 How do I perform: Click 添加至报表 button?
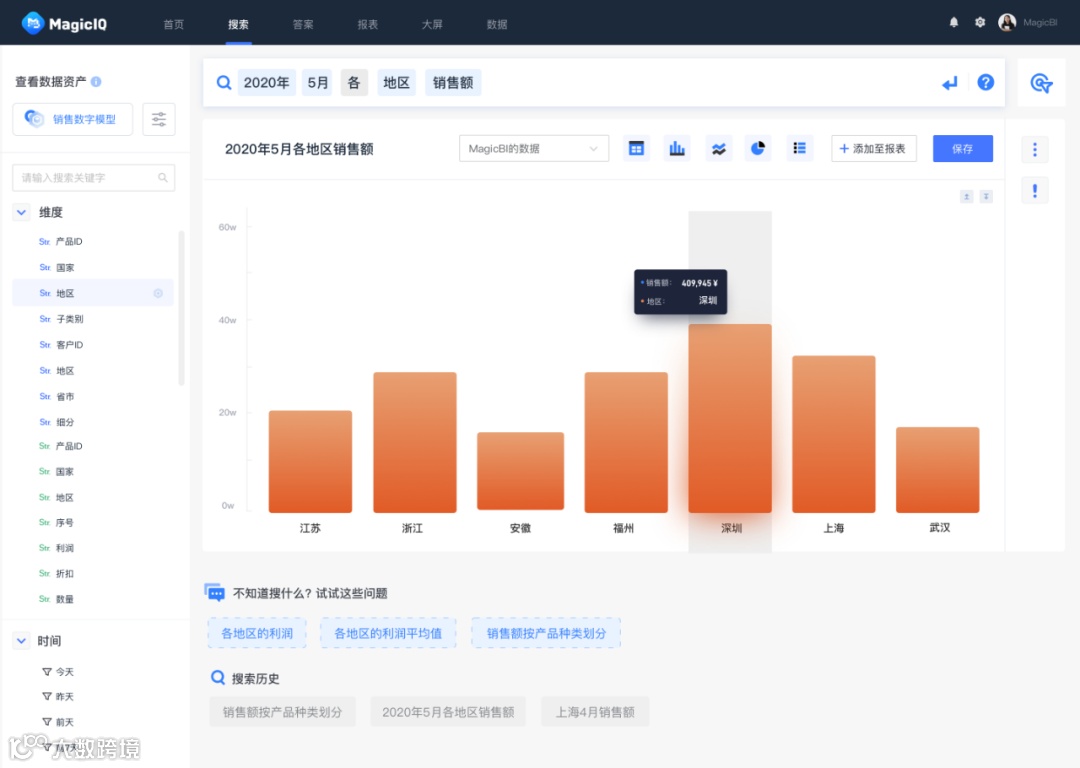pos(873,149)
